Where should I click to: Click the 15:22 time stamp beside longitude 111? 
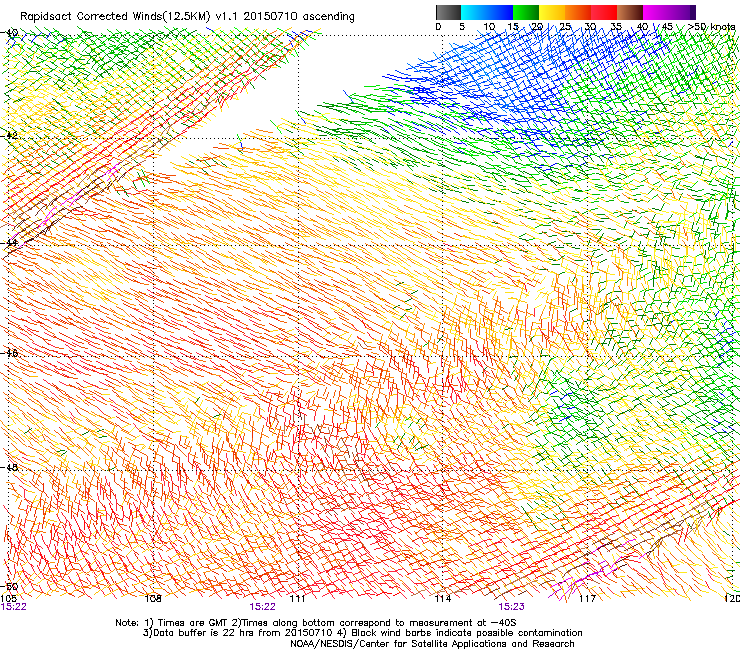coord(262,607)
